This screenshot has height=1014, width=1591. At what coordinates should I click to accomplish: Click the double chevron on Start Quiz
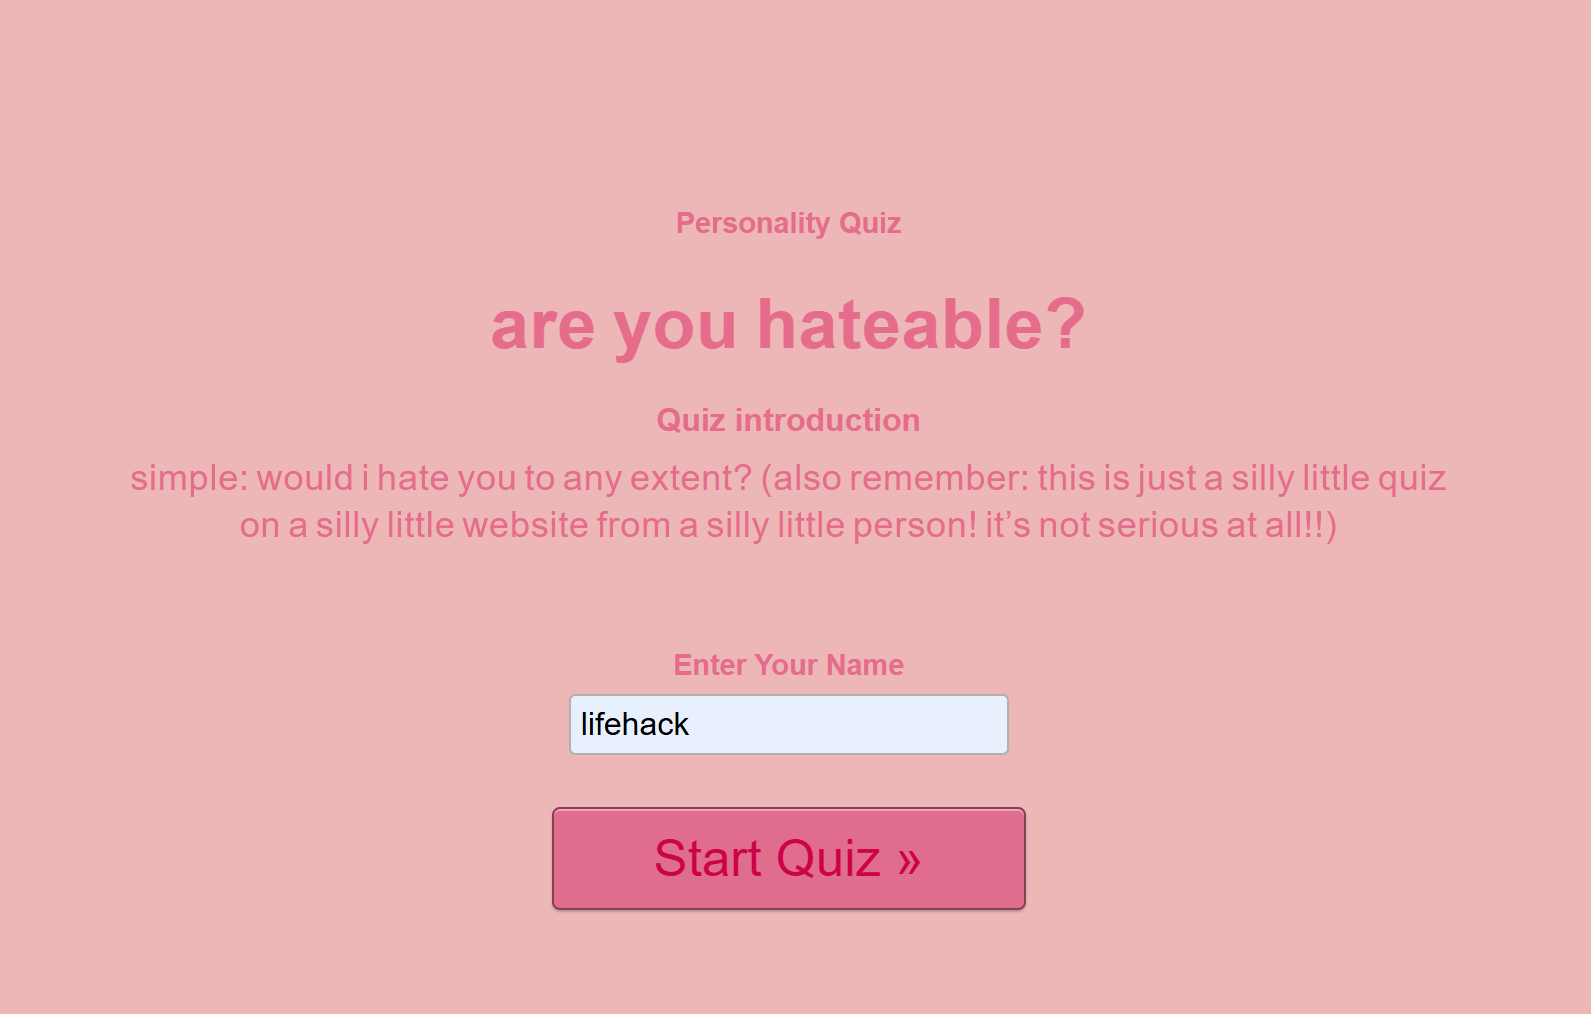click(x=908, y=860)
